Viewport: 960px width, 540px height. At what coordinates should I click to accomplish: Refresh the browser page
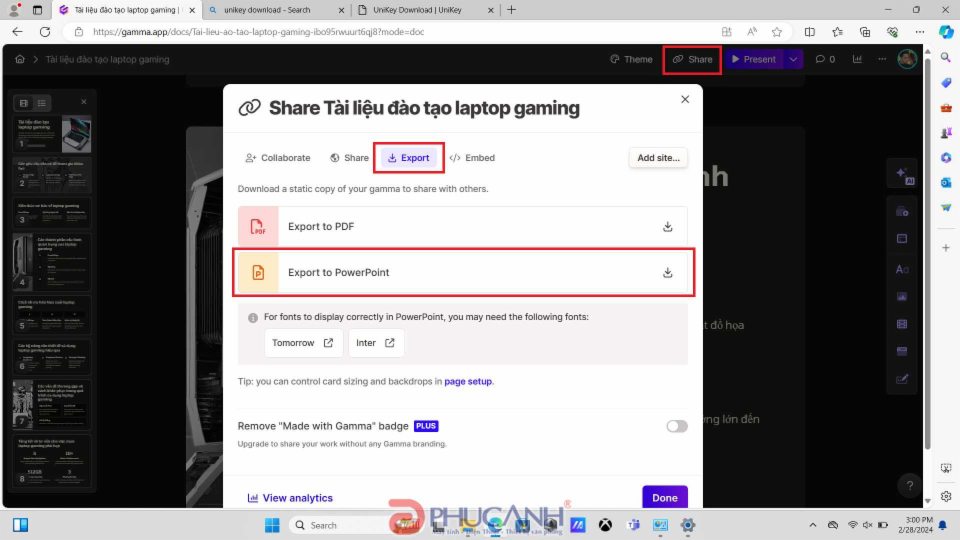[45, 32]
